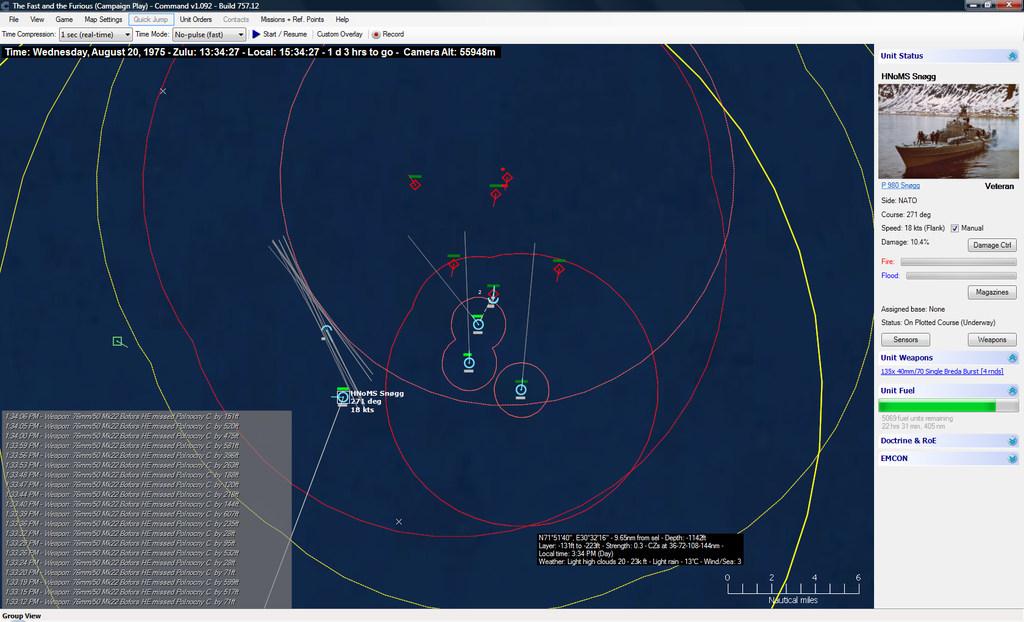Toggle the Manual speed checkbox
This screenshot has width=1024, height=622.
pyautogui.click(x=954, y=228)
